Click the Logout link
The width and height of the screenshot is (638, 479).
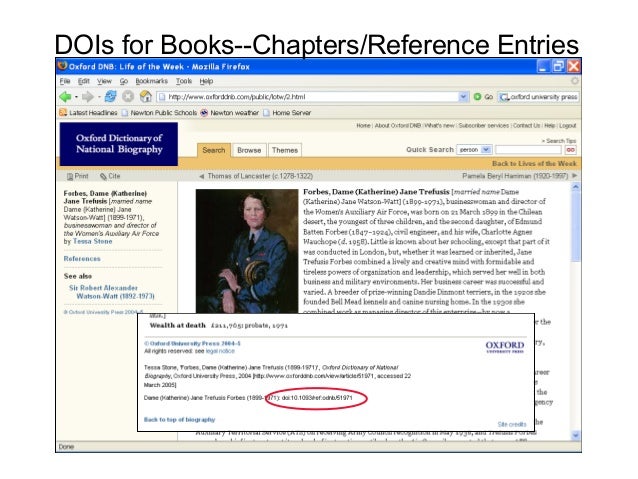pyautogui.click(x=568, y=126)
